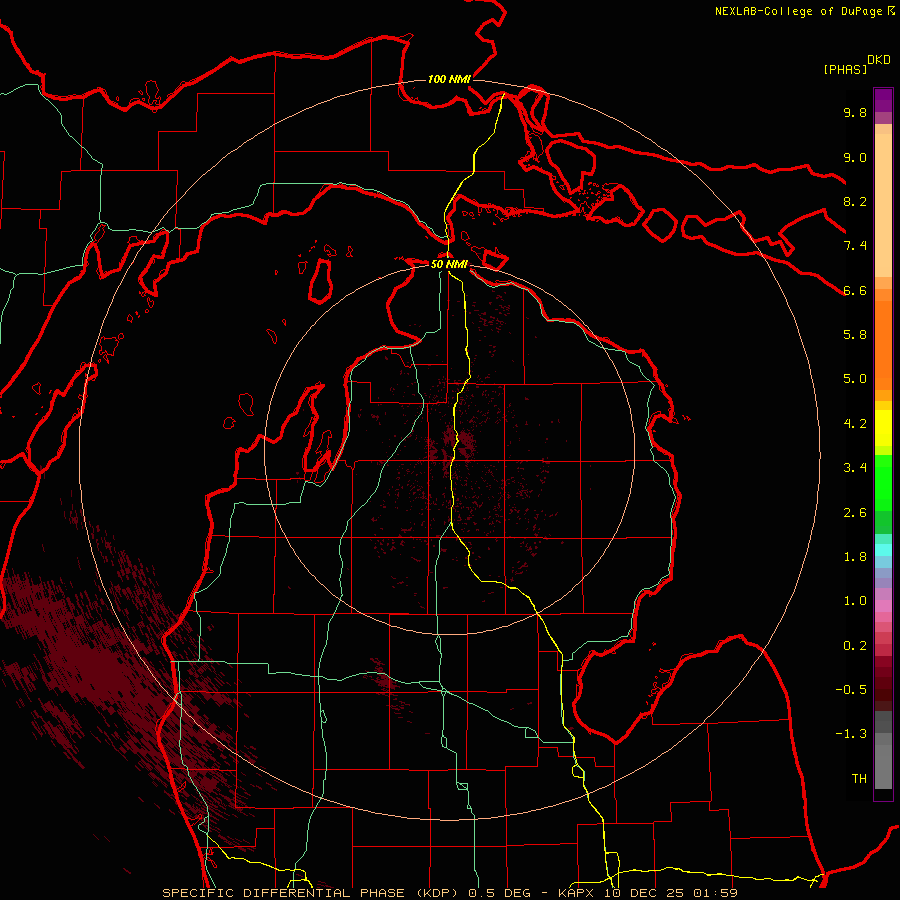
Task: Select the 5.8 legend value
Action: click(855, 335)
